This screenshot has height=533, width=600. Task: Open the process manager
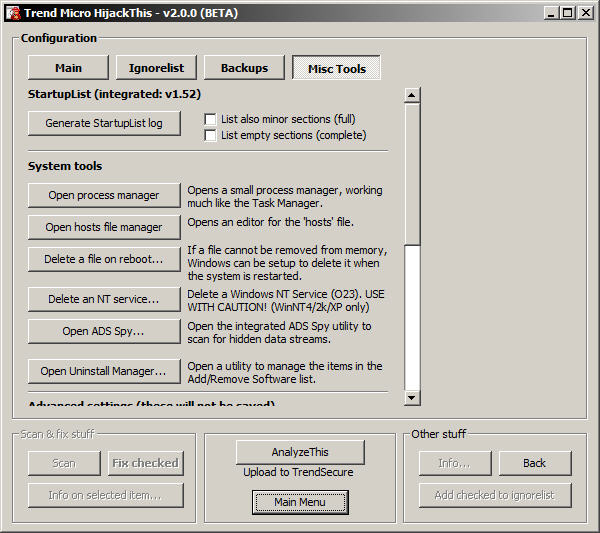(x=104, y=195)
